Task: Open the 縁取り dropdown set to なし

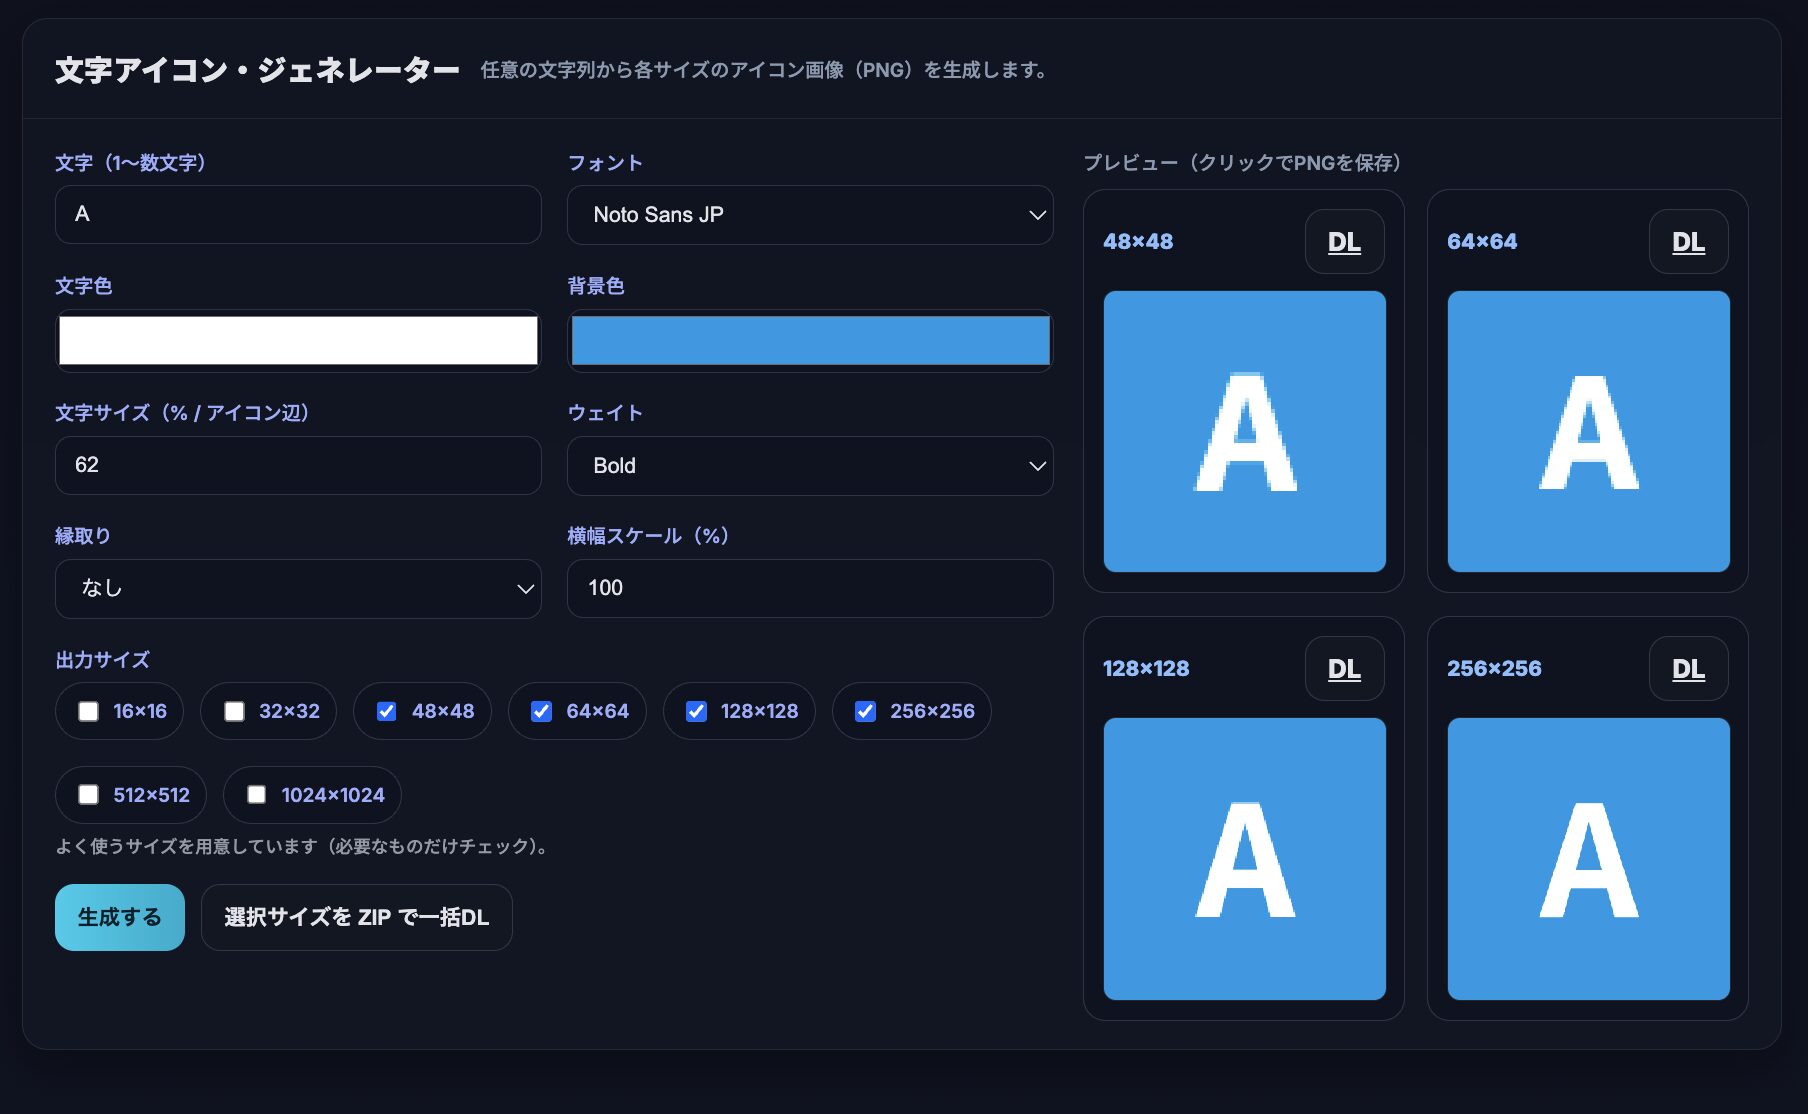Action: [x=298, y=589]
